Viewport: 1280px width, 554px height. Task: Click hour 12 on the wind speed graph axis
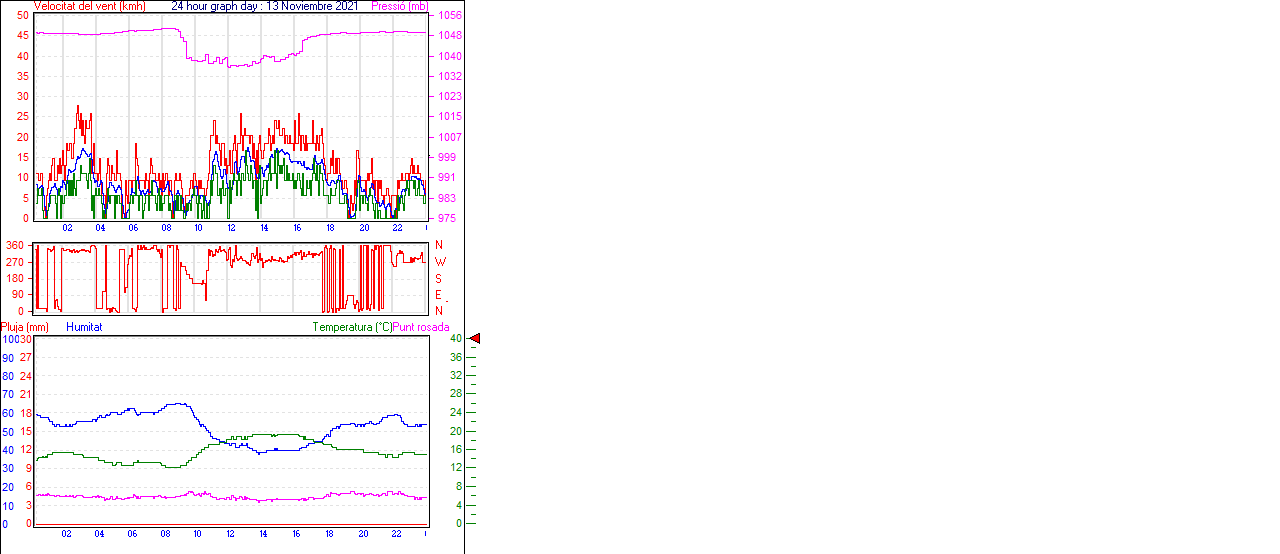tap(231, 228)
